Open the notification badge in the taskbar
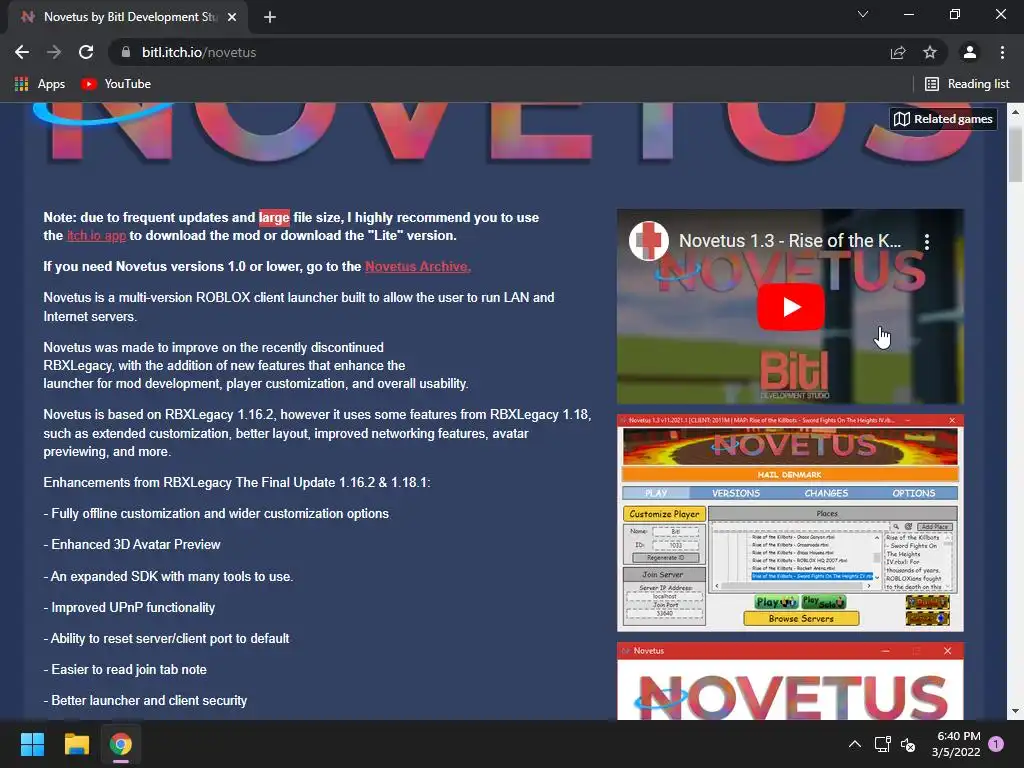The width and height of the screenshot is (1024, 768). coord(996,744)
